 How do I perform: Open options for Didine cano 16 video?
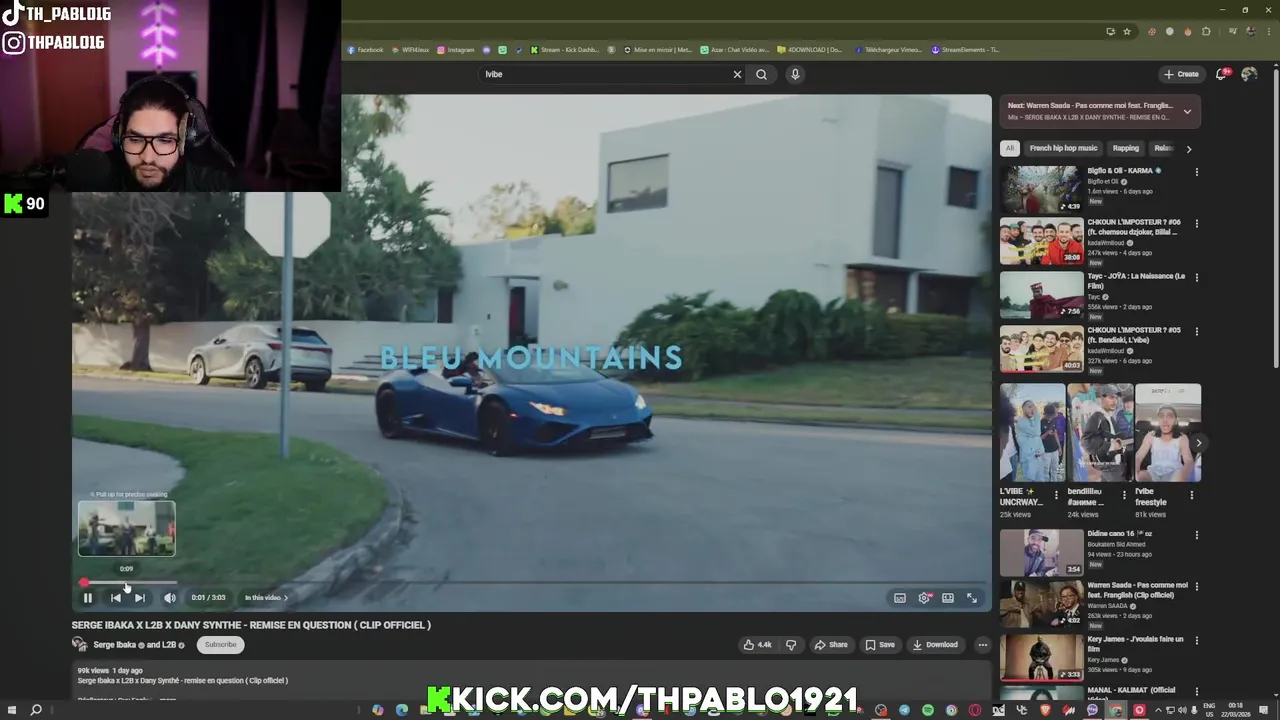point(1196,535)
